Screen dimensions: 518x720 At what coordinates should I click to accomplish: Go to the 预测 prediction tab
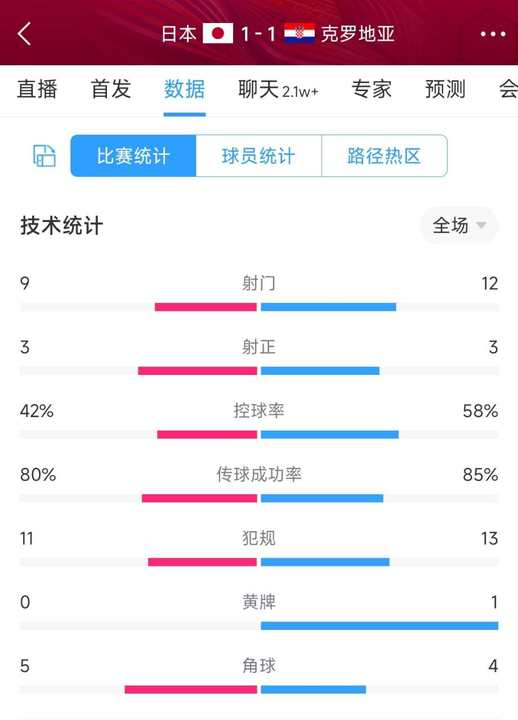445,89
